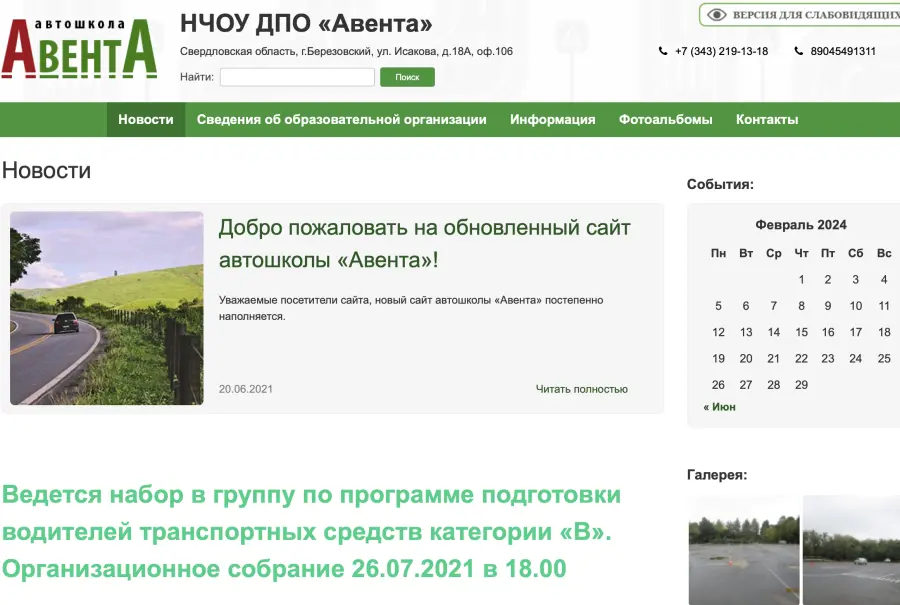This screenshot has width=900, height=605.
Task: Open the Новости menu tab
Action: coord(146,119)
